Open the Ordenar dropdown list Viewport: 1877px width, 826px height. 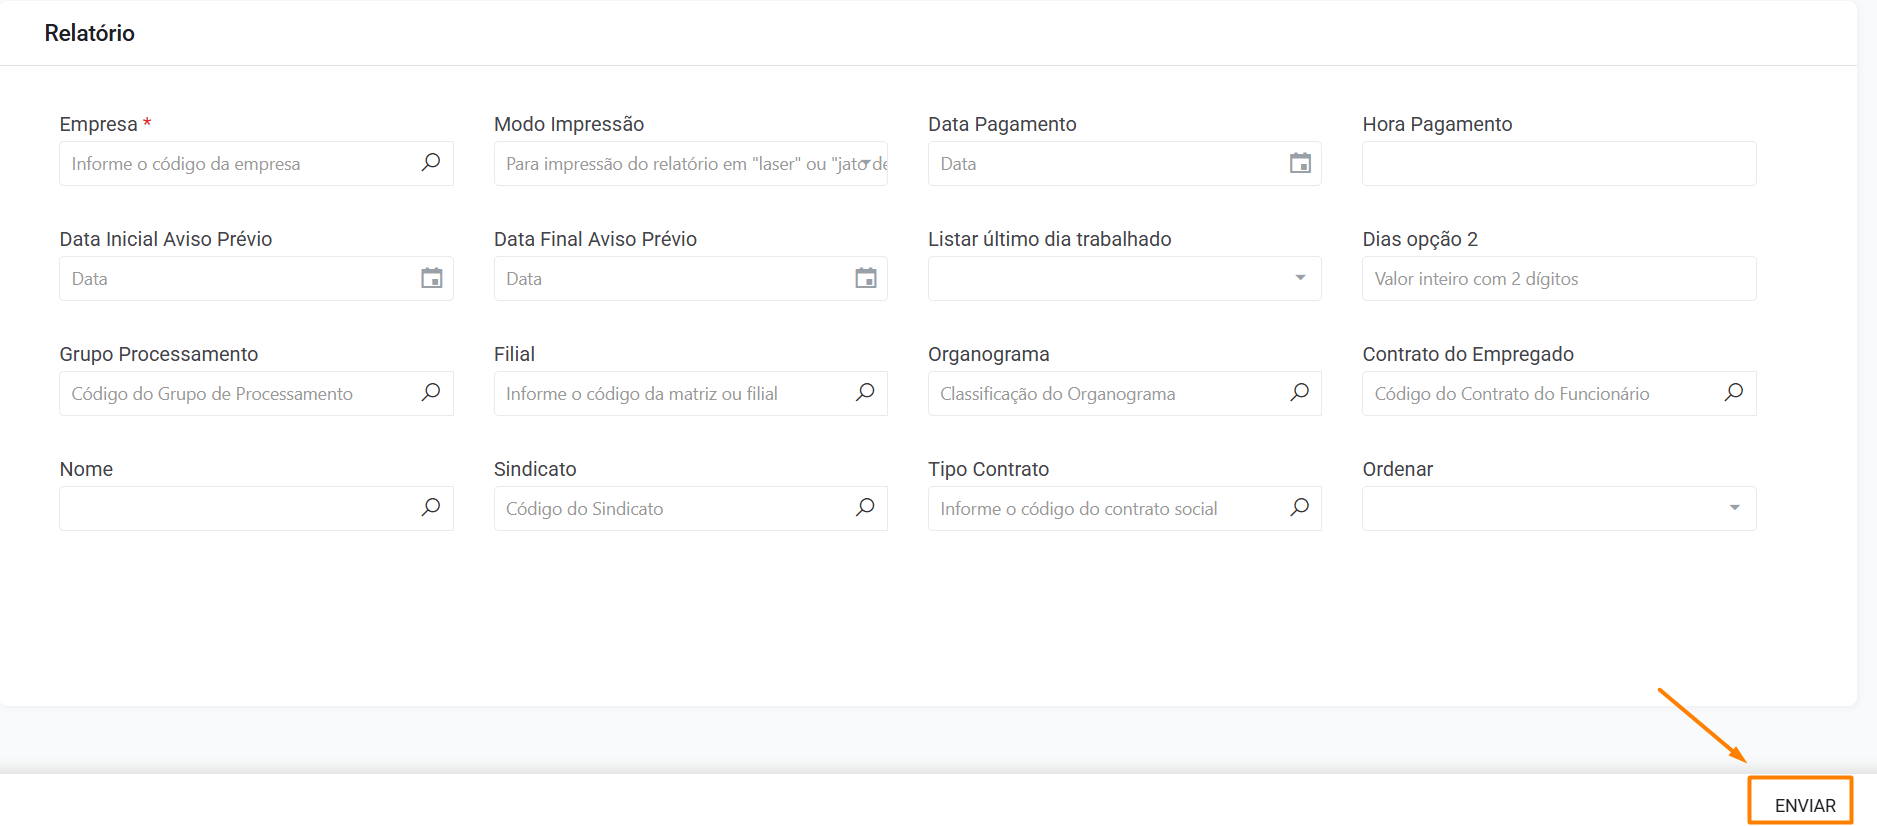tap(1733, 508)
